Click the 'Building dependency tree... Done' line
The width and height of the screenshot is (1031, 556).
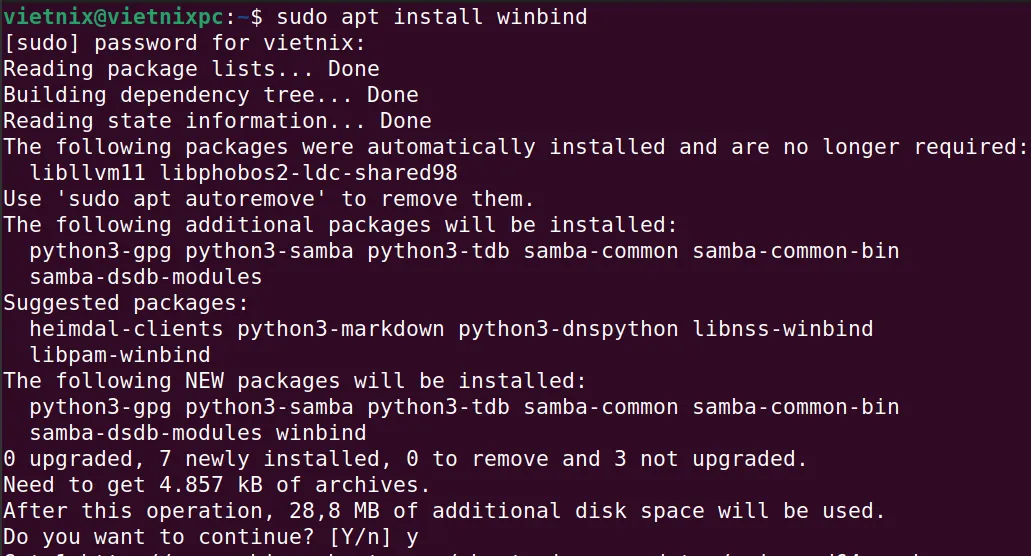[211, 95]
